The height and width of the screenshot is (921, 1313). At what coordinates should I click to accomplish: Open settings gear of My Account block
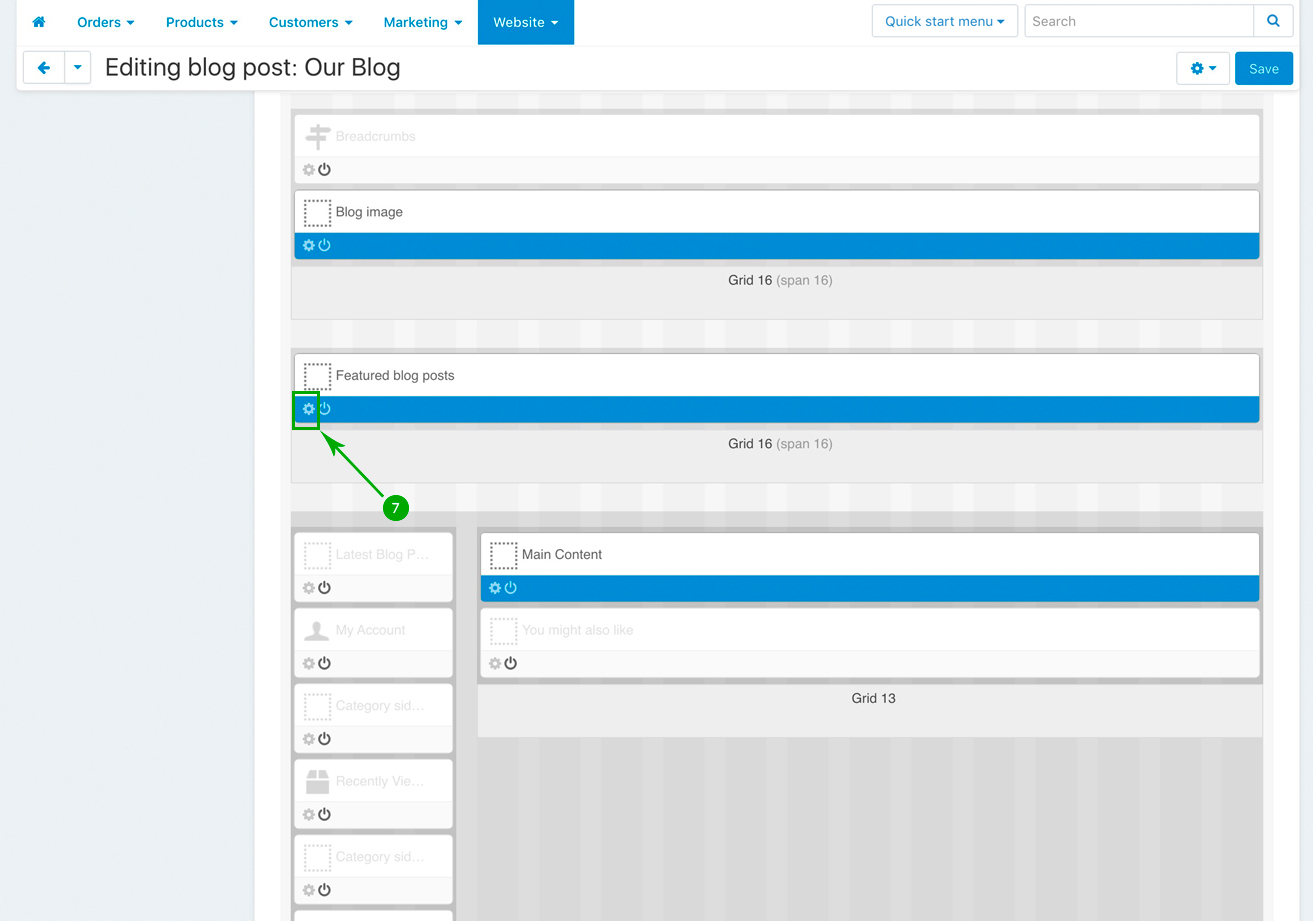coord(309,664)
